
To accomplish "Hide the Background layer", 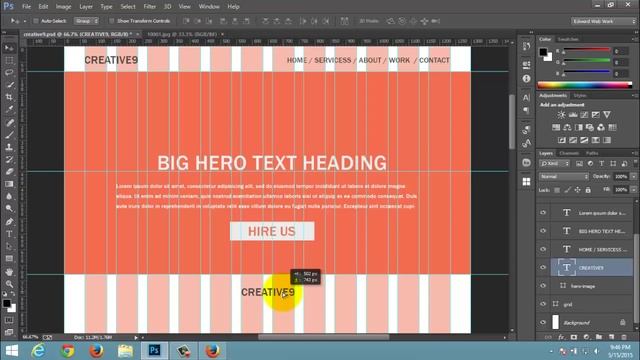I will pos(543,322).
